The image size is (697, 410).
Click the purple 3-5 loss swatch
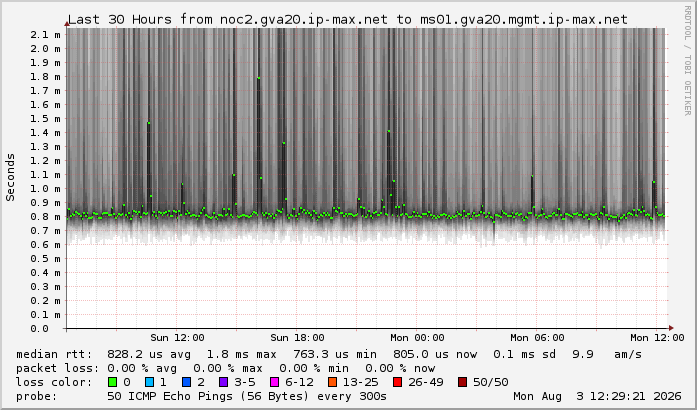pos(224,382)
